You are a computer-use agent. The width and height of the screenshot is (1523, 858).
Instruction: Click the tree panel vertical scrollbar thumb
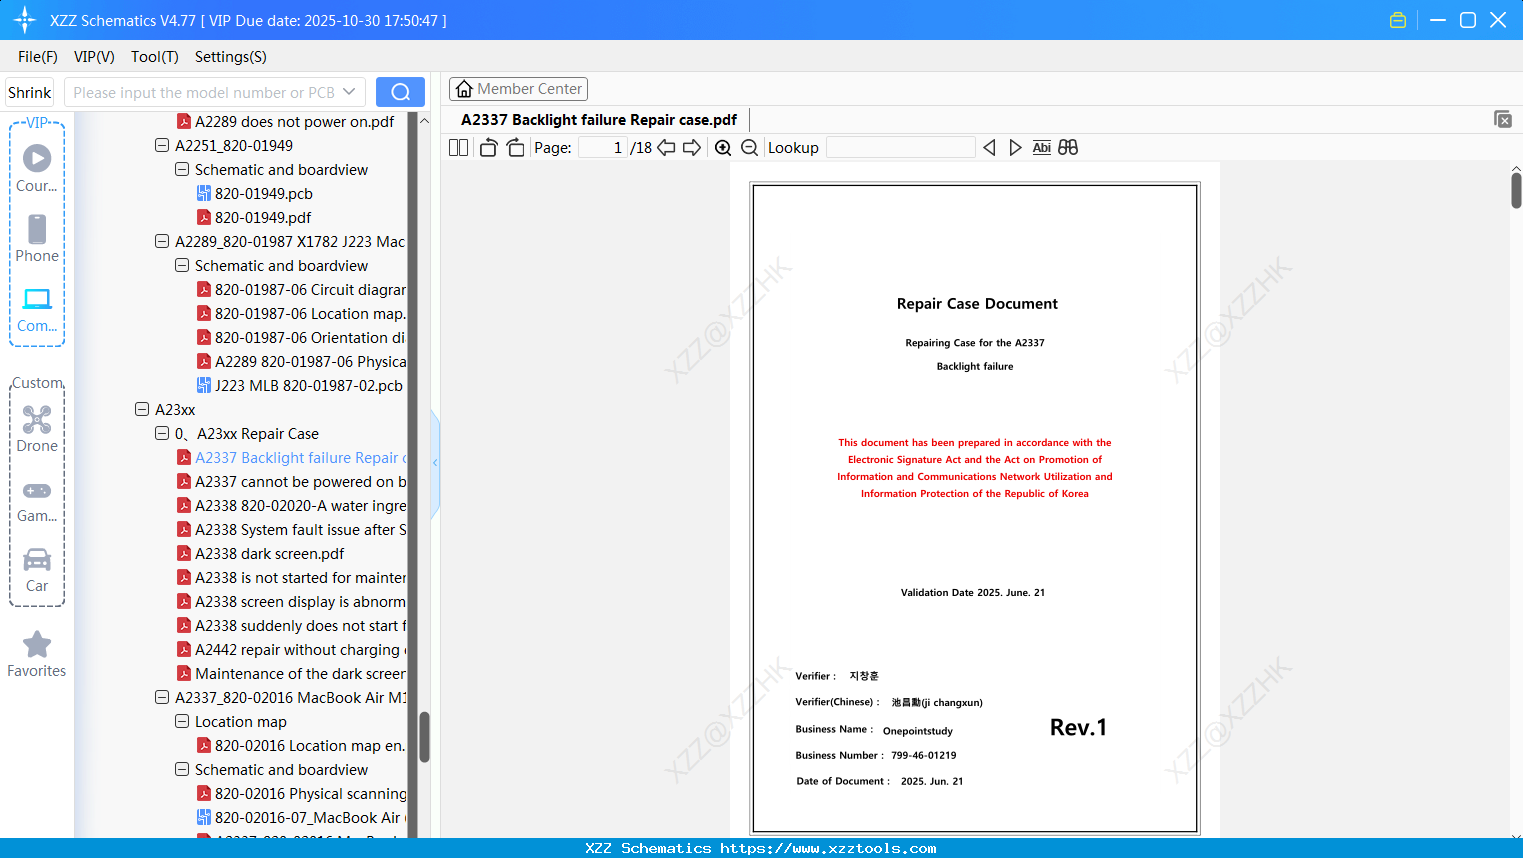[x=424, y=737]
